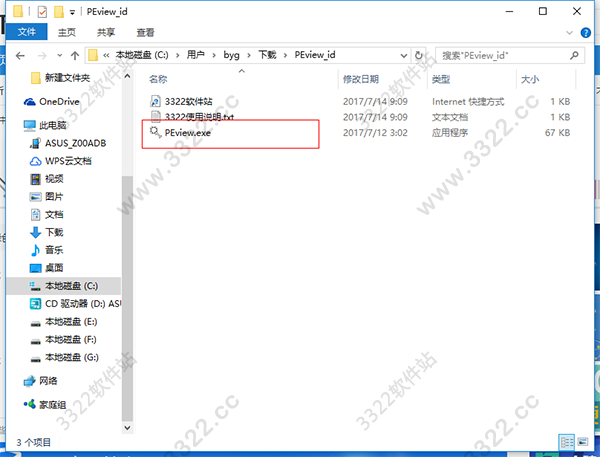Screen dimensions: 600x457
Task: Open 网络 in navigation pane
Action: point(48,381)
